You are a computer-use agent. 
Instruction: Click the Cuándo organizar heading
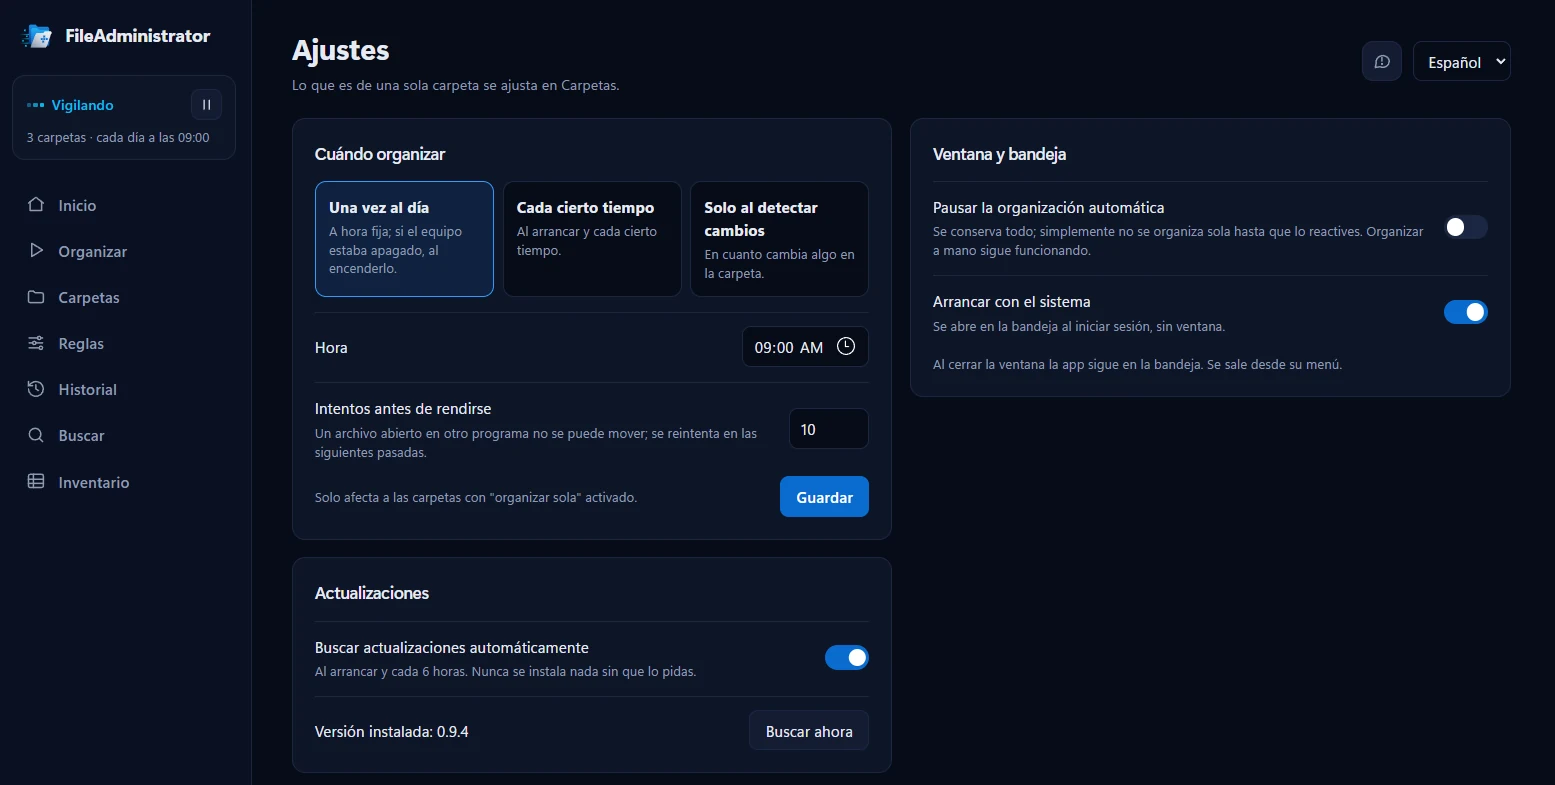380,154
